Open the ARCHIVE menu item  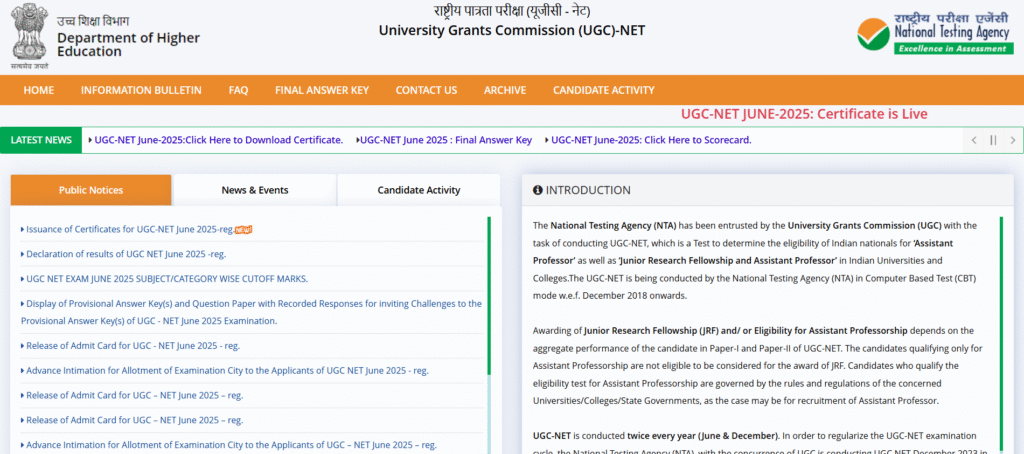[x=505, y=90]
